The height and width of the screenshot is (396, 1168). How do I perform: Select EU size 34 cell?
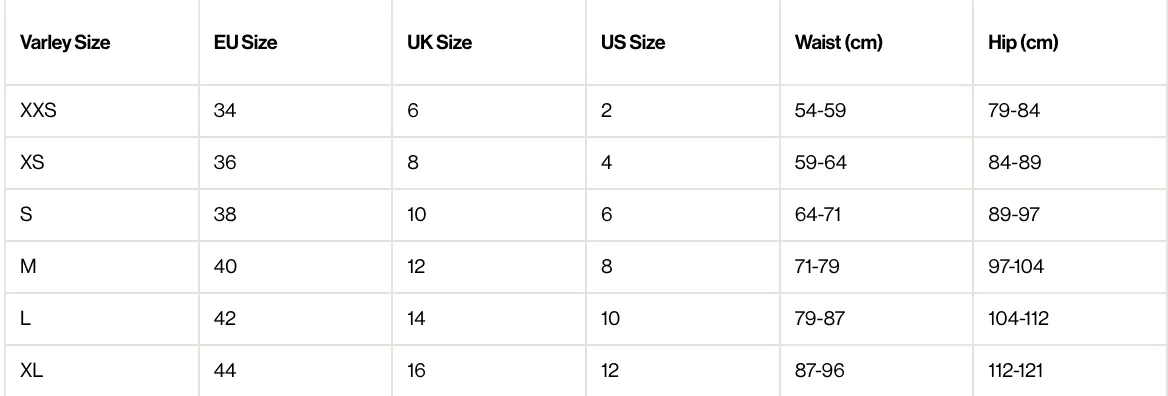(225, 111)
